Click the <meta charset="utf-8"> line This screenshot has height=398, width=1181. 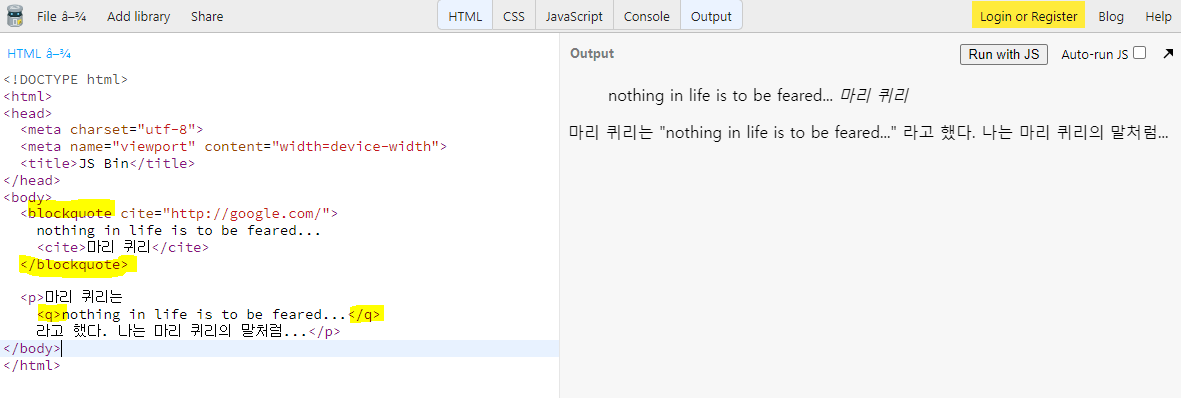click(111, 129)
